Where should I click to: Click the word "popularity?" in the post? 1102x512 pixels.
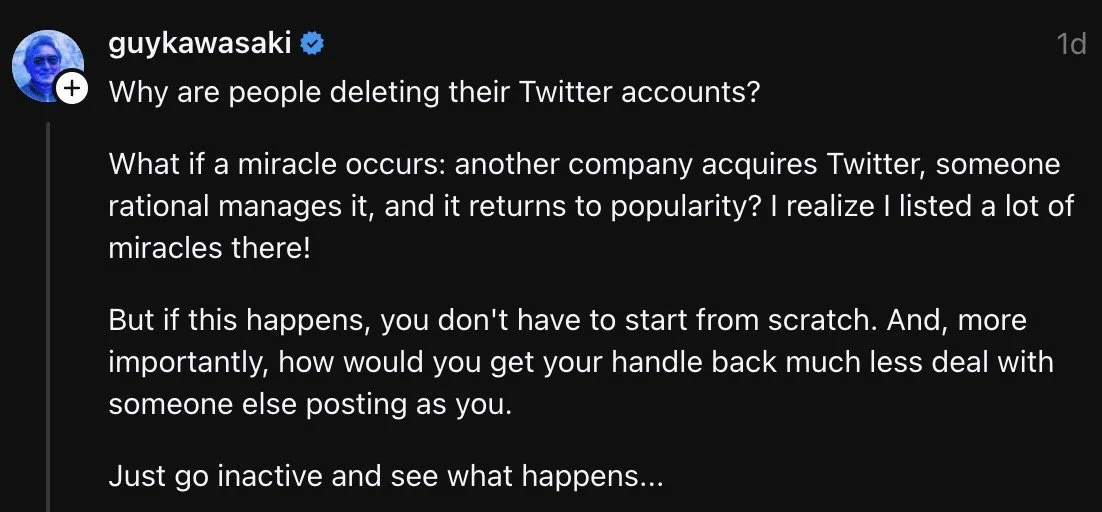pos(685,208)
